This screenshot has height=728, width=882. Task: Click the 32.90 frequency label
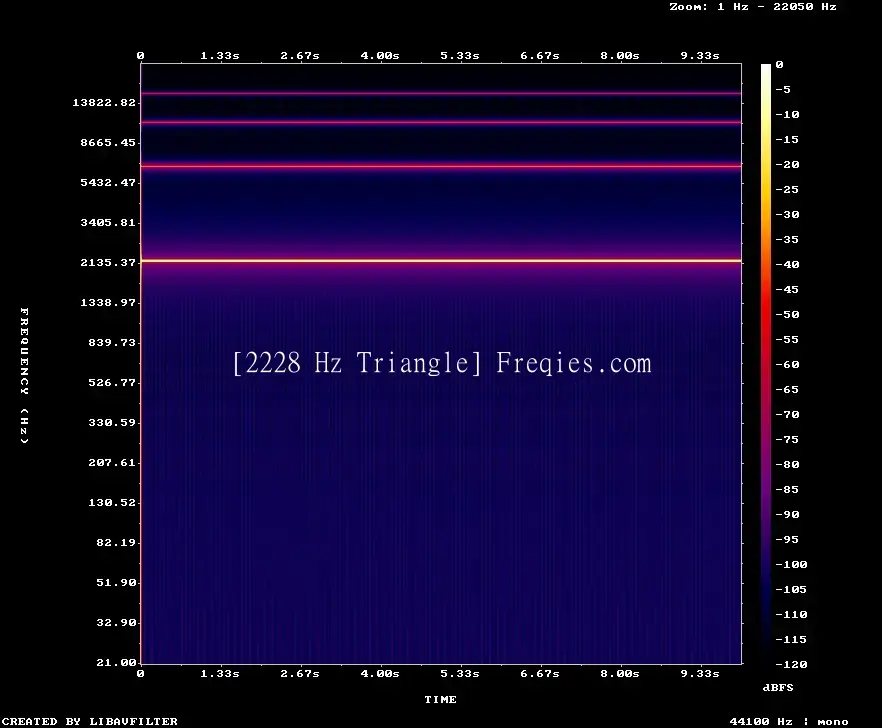click(116, 622)
